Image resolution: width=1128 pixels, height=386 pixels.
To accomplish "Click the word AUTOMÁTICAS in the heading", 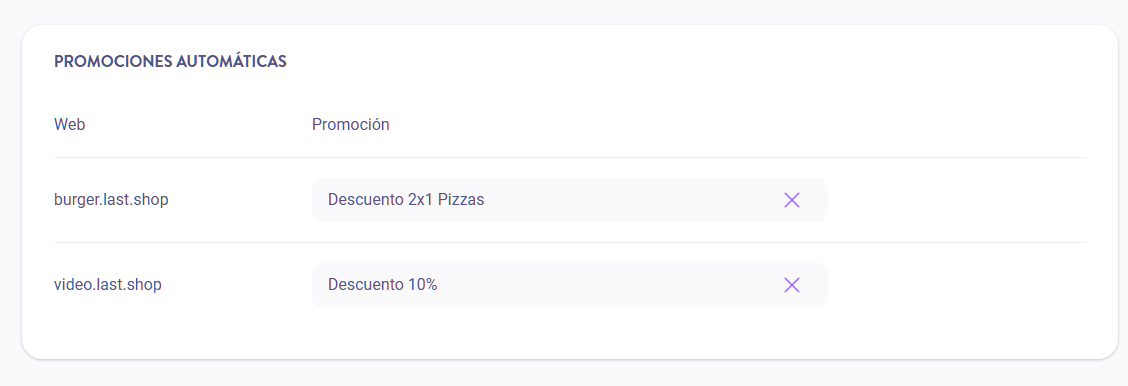I will click(232, 61).
